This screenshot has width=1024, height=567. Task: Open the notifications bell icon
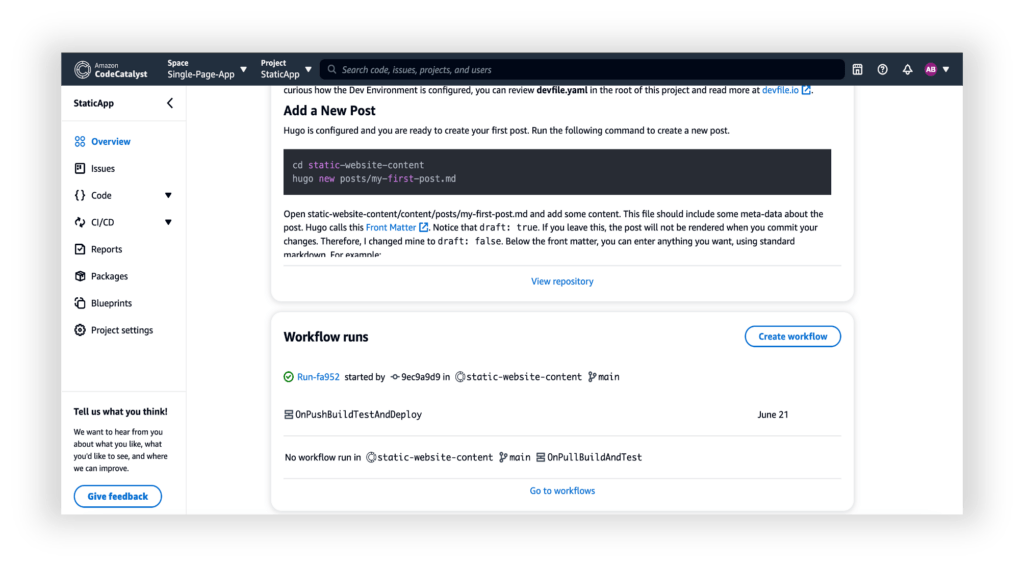click(907, 69)
